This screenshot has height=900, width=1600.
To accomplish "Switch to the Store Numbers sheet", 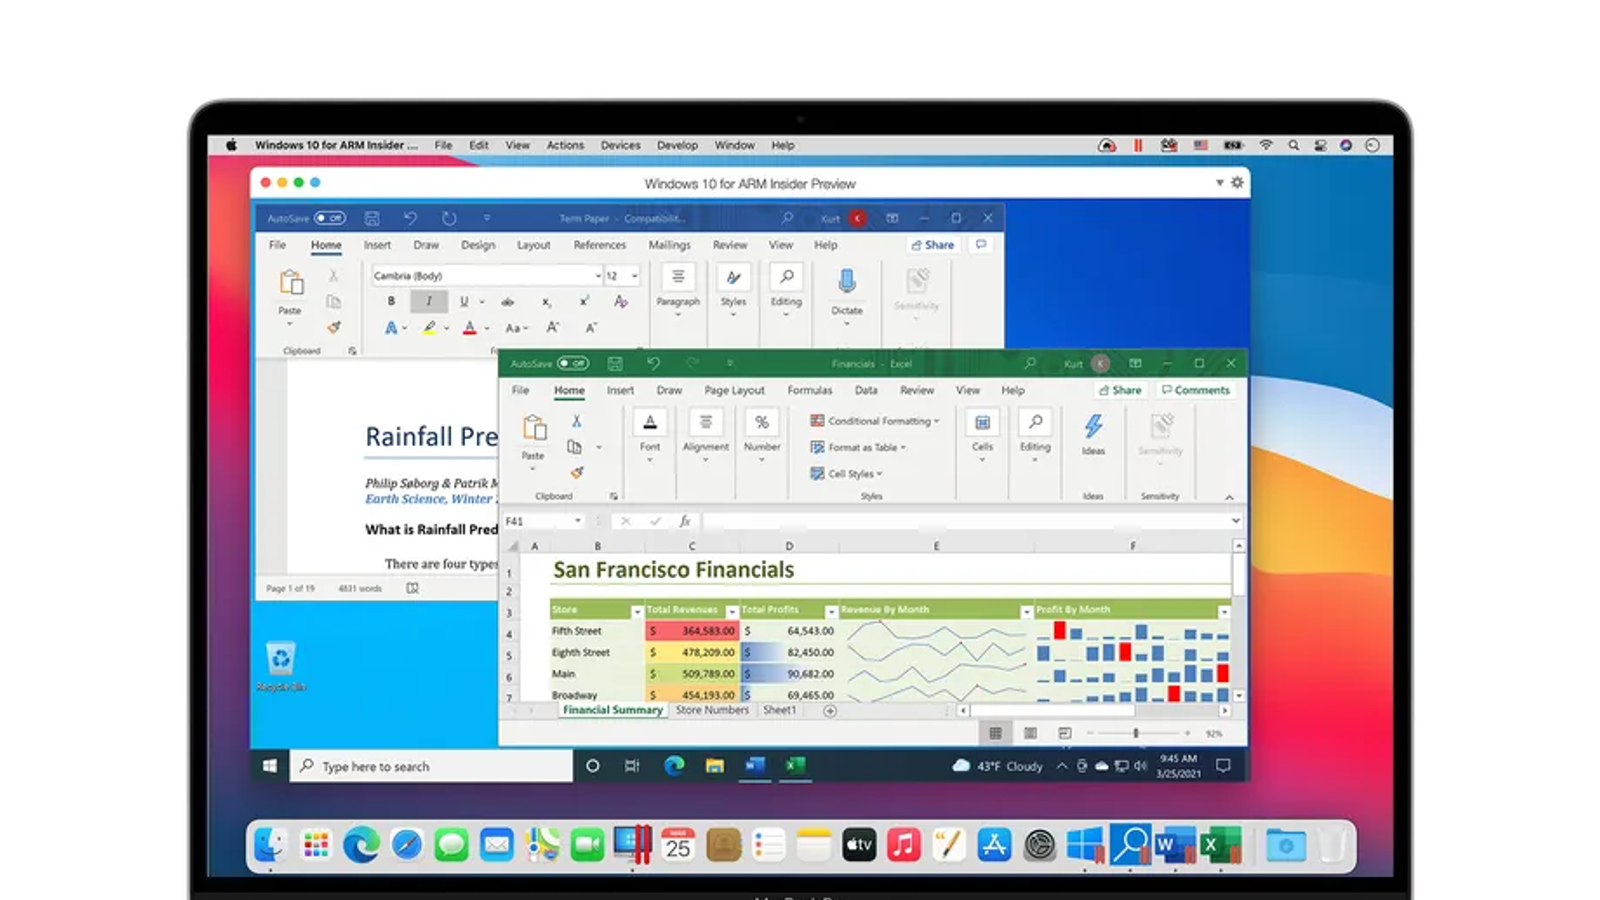I will (712, 710).
